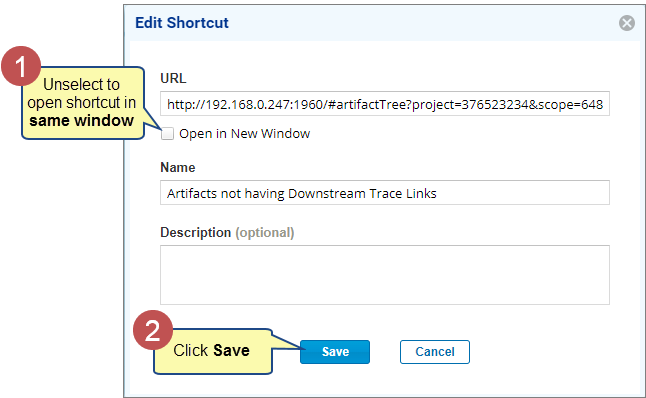This screenshot has width=646, height=398.
Task: Click the gray '(optional)' hint text
Action: [264, 232]
